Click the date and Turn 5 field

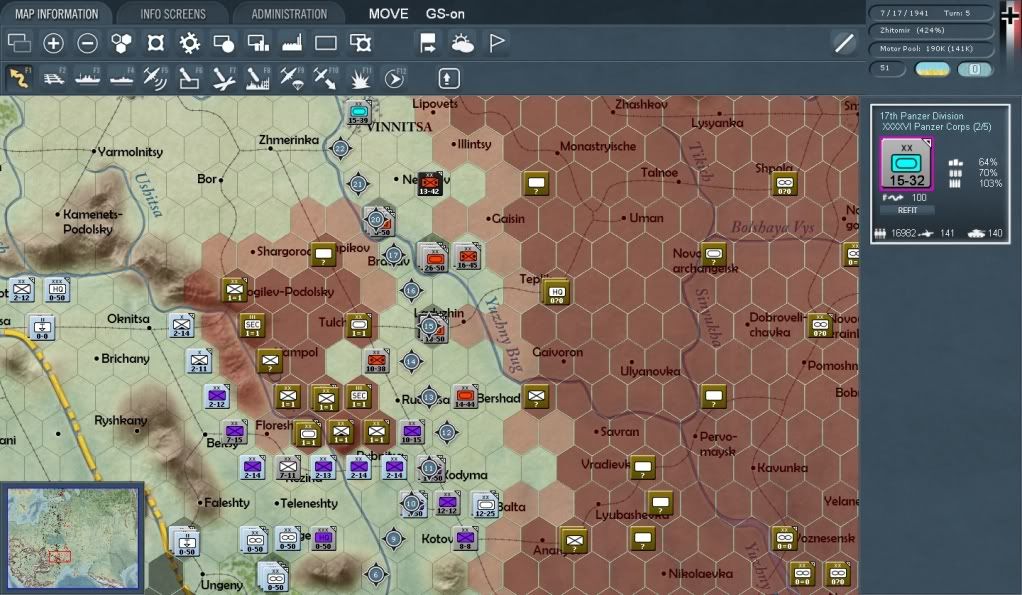pyautogui.click(x=931, y=13)
